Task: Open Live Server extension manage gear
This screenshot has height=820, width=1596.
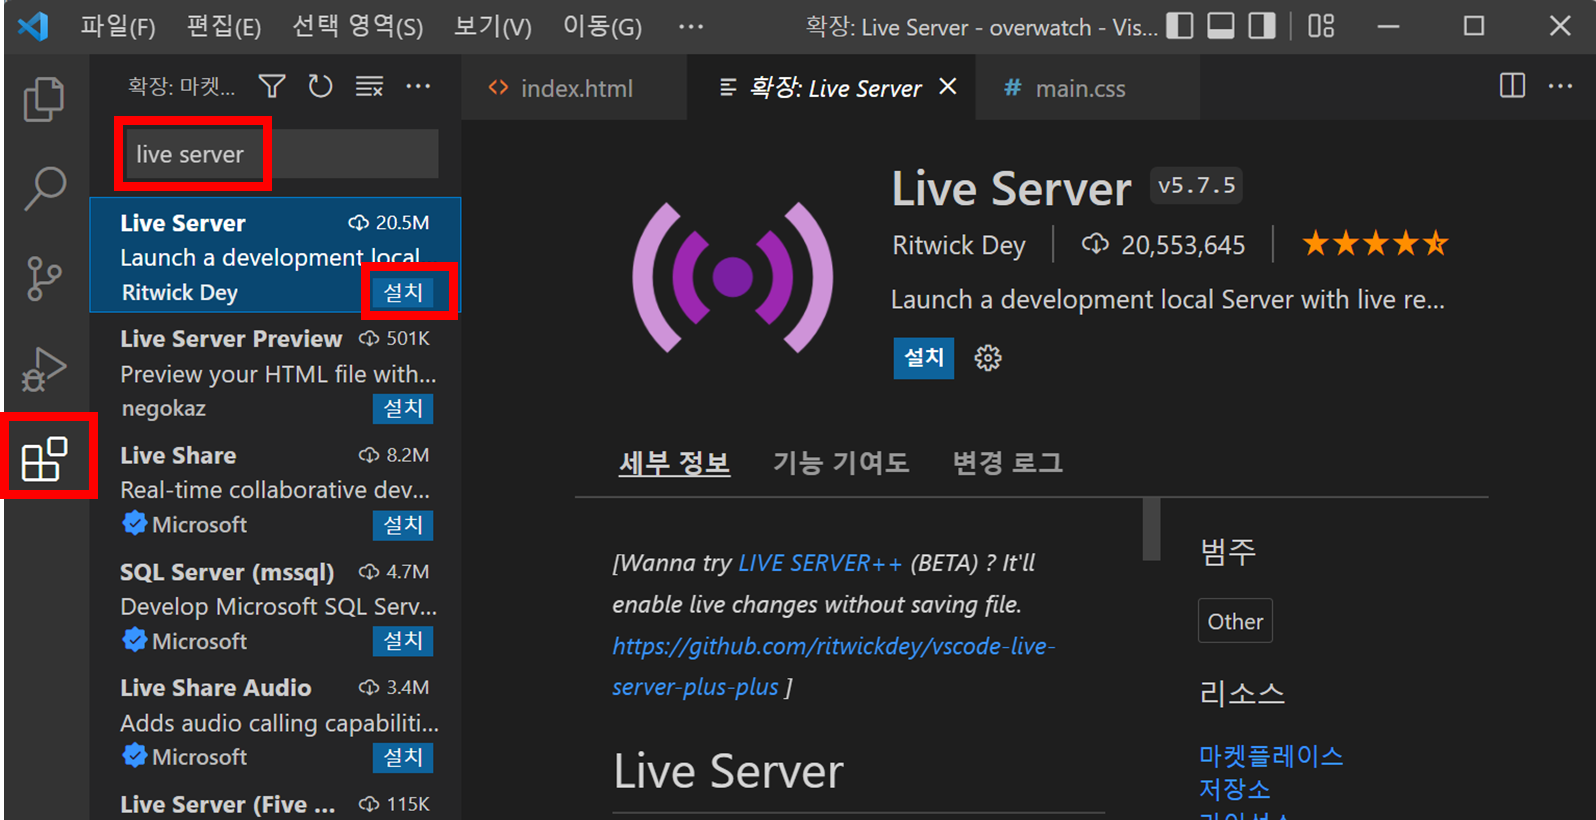Action: 988,358
